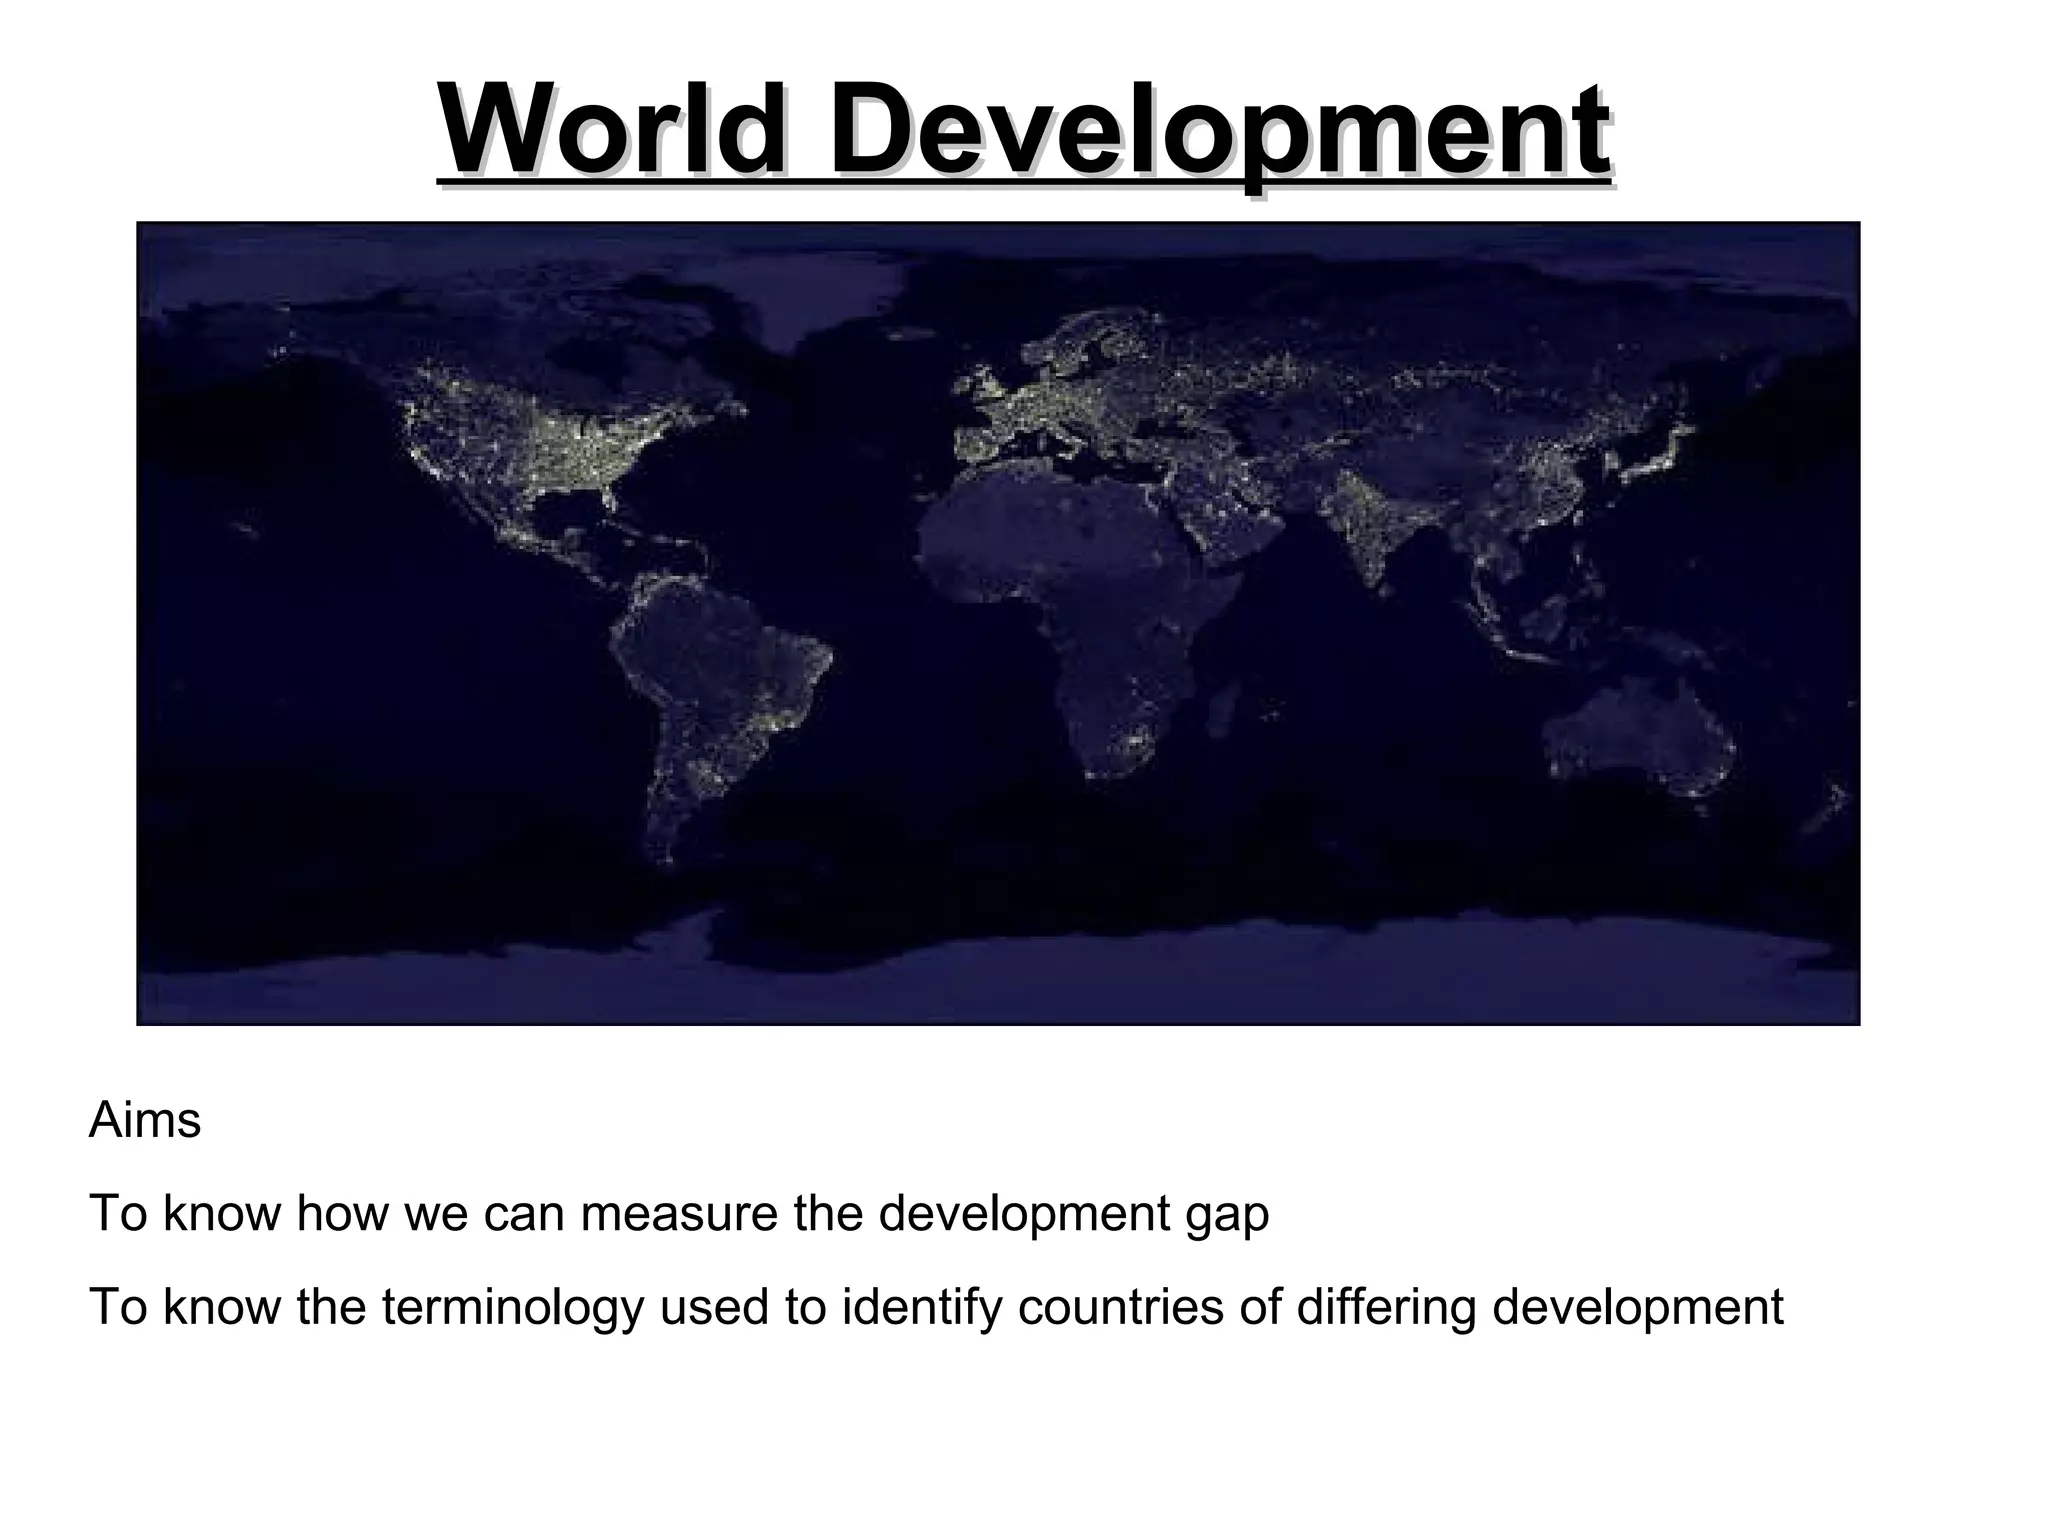Click the 'measure the development gap' sentence
This screenshot has height=1536, width=2048.
[678, 1213]
